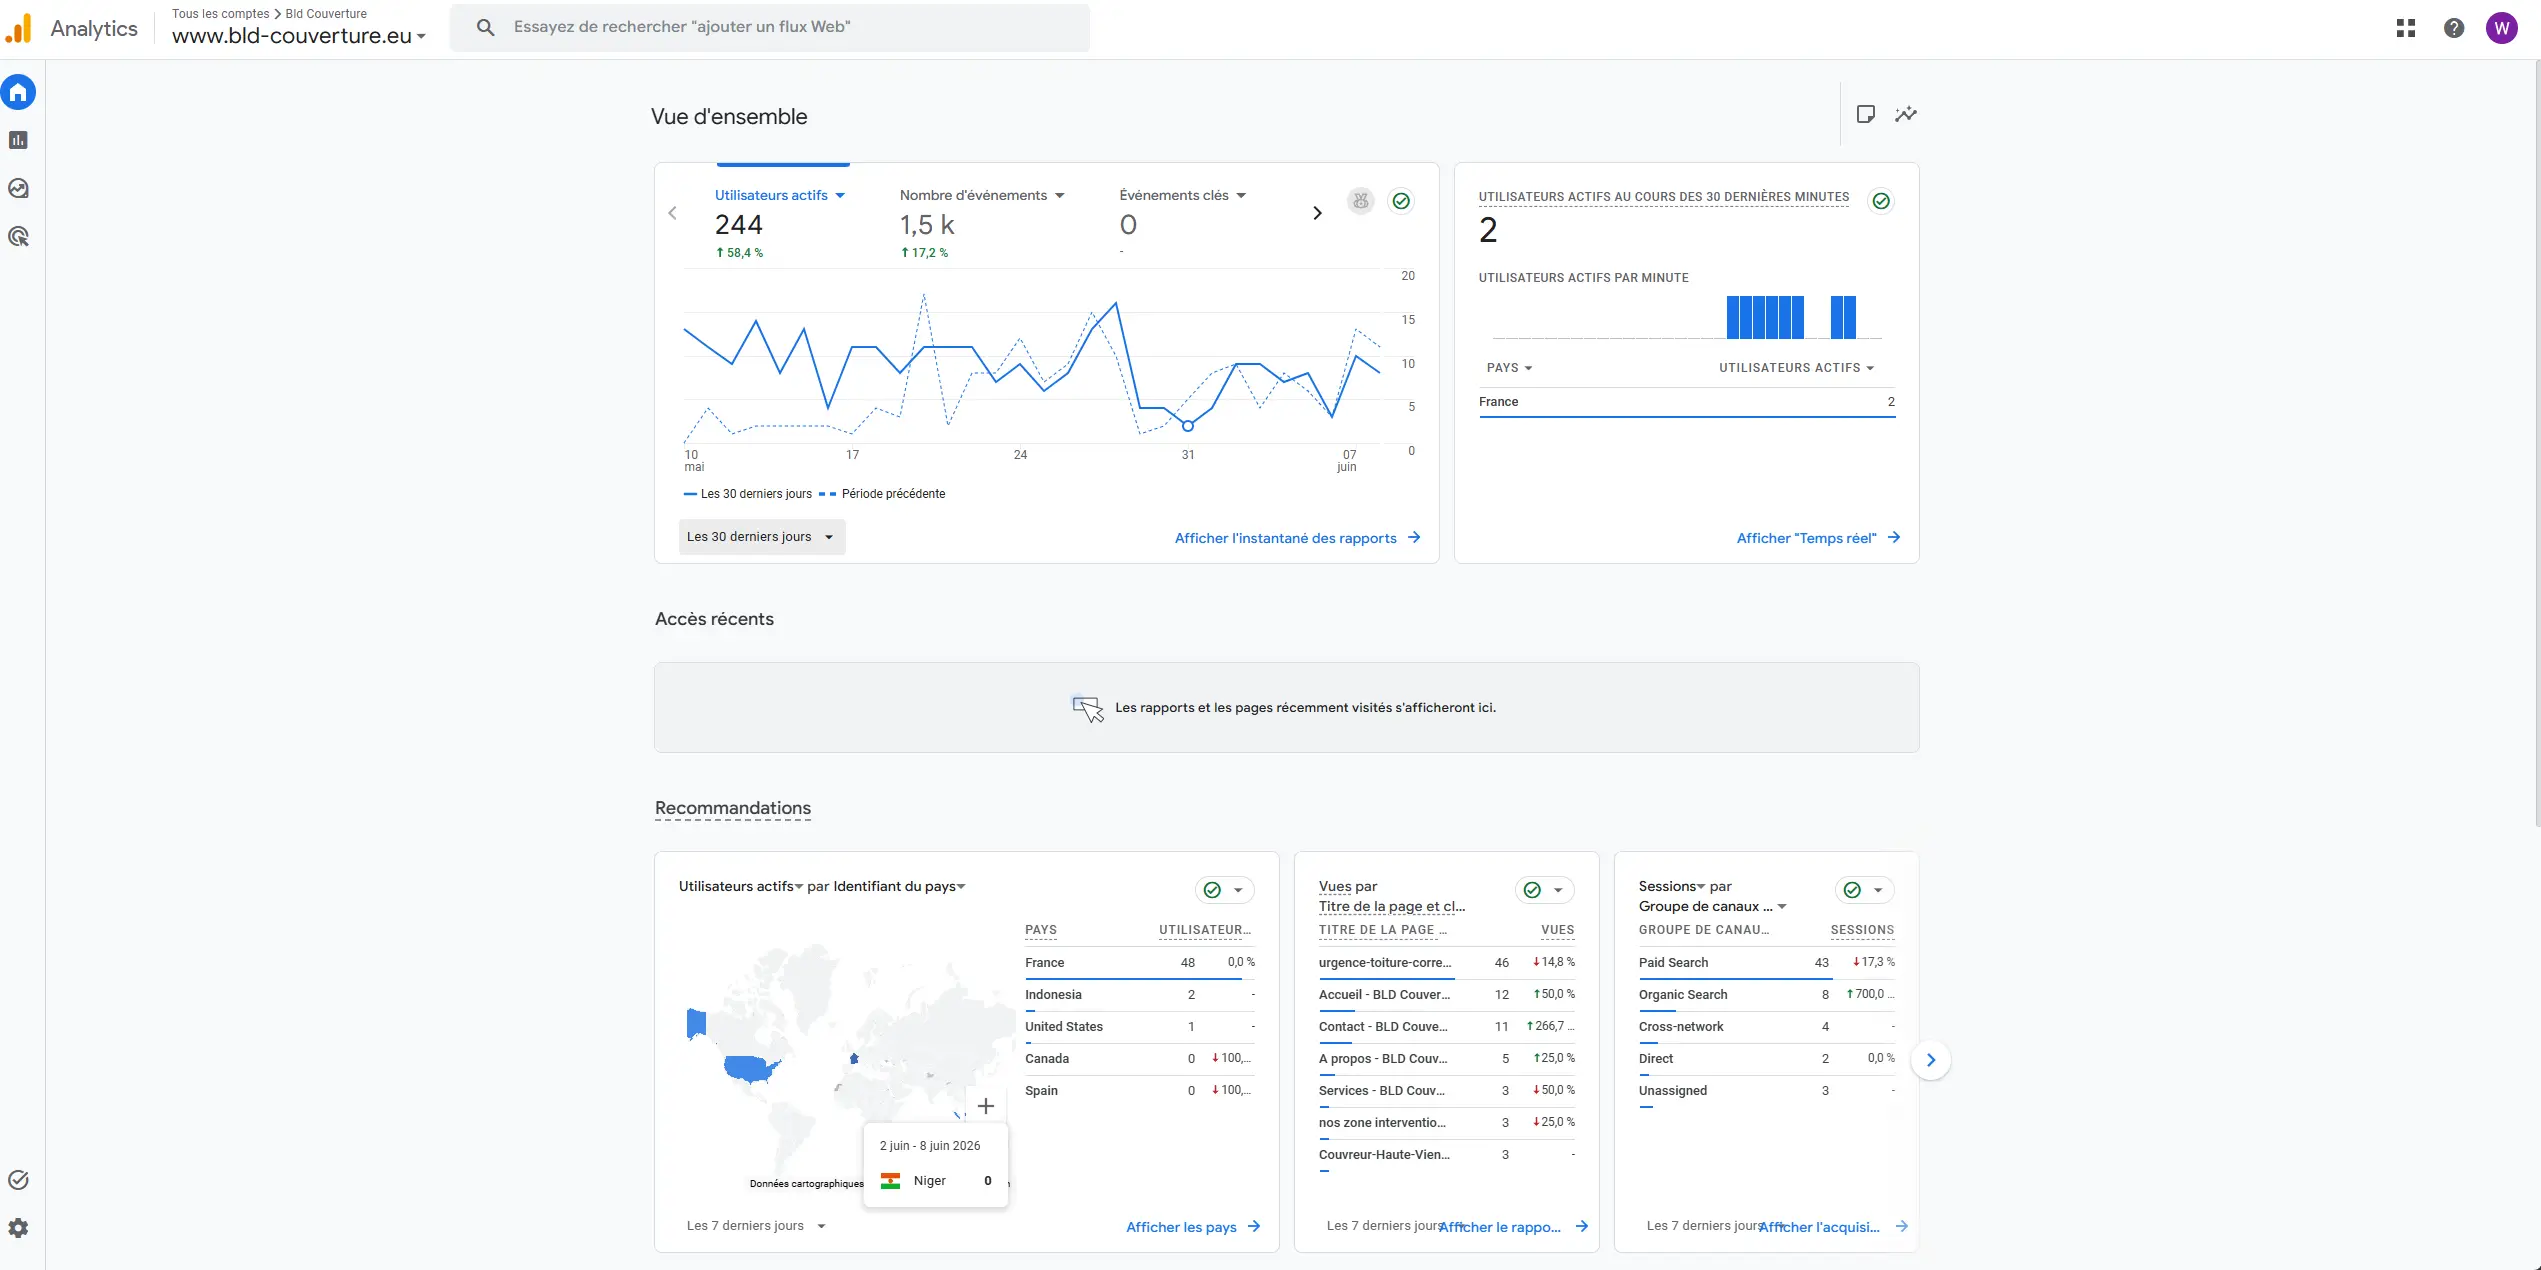Click the VUES column header
This screenshot has height=1270, width=2541.
(1557, 930)
